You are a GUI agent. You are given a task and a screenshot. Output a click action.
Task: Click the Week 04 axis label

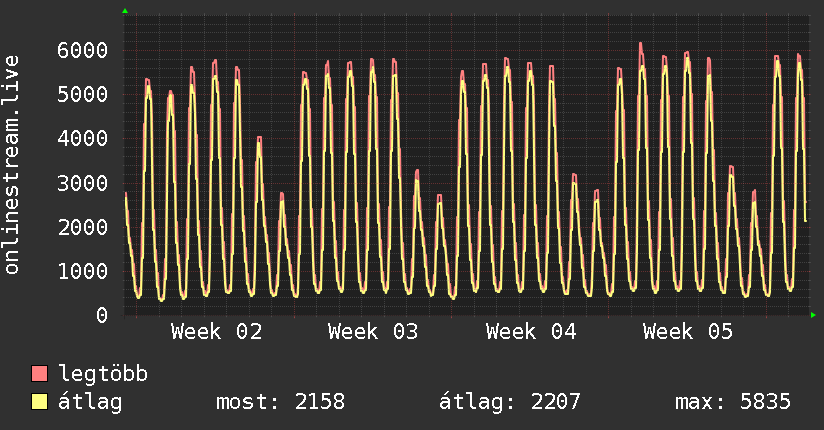(x=531, y=332)
